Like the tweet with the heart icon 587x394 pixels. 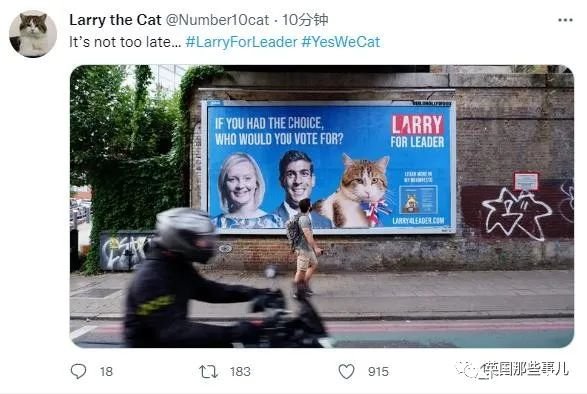346,372
